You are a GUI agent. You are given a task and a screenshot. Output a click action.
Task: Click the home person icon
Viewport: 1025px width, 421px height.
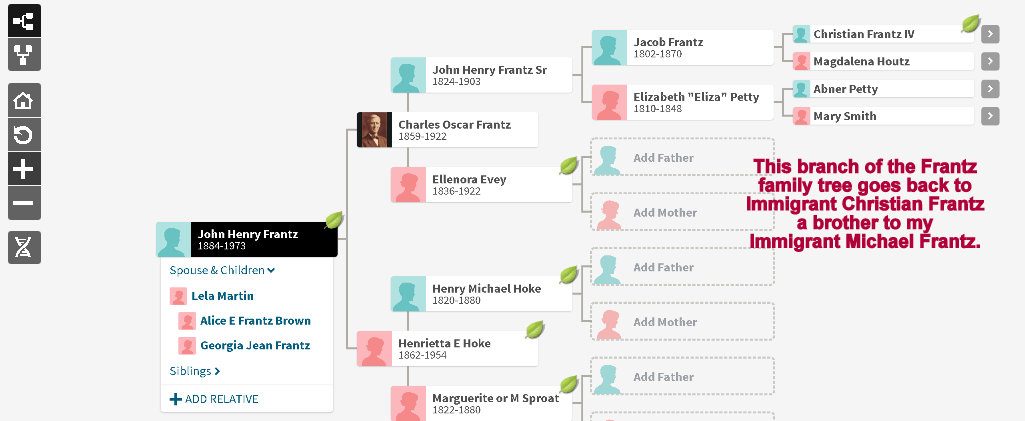[x=24, y=100]
